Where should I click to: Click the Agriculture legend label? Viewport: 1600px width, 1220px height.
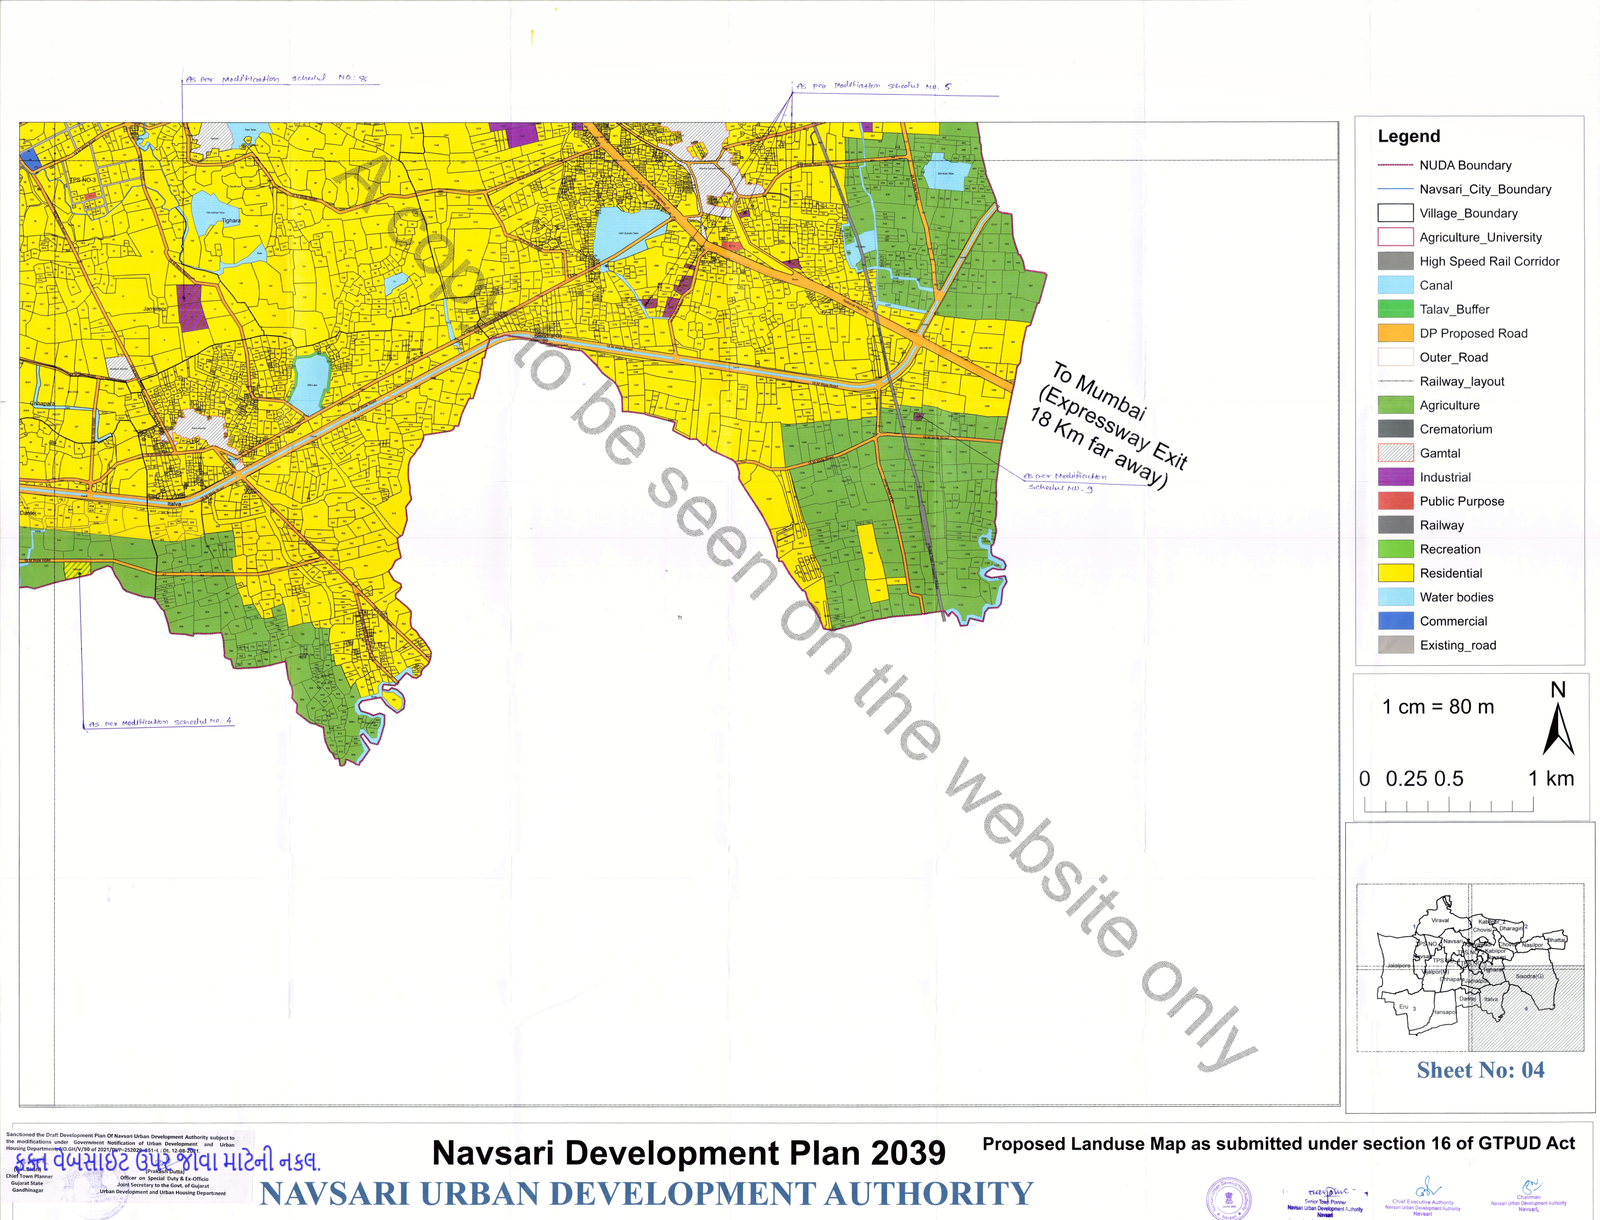point(1449,405)
